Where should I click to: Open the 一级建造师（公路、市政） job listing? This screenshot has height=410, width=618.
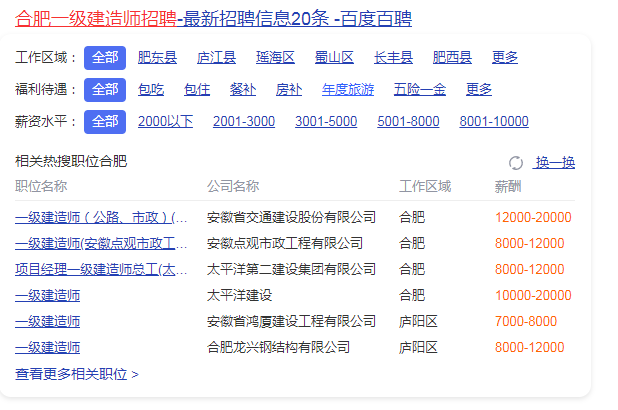point(101,217)
